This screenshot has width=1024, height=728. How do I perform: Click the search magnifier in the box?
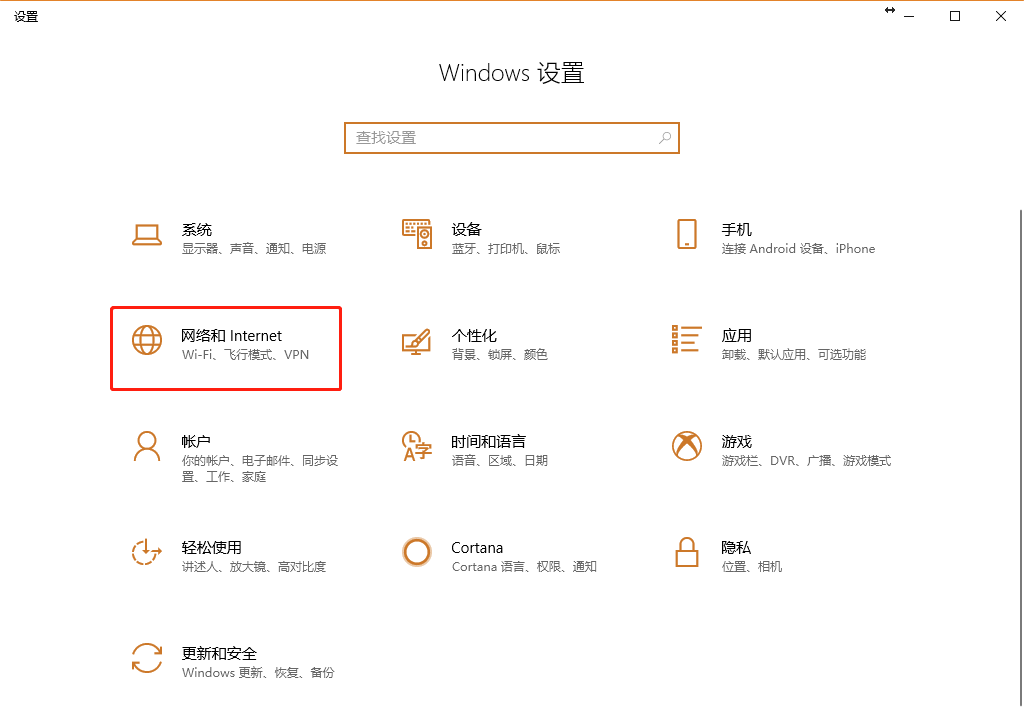(x=665, y=137)
